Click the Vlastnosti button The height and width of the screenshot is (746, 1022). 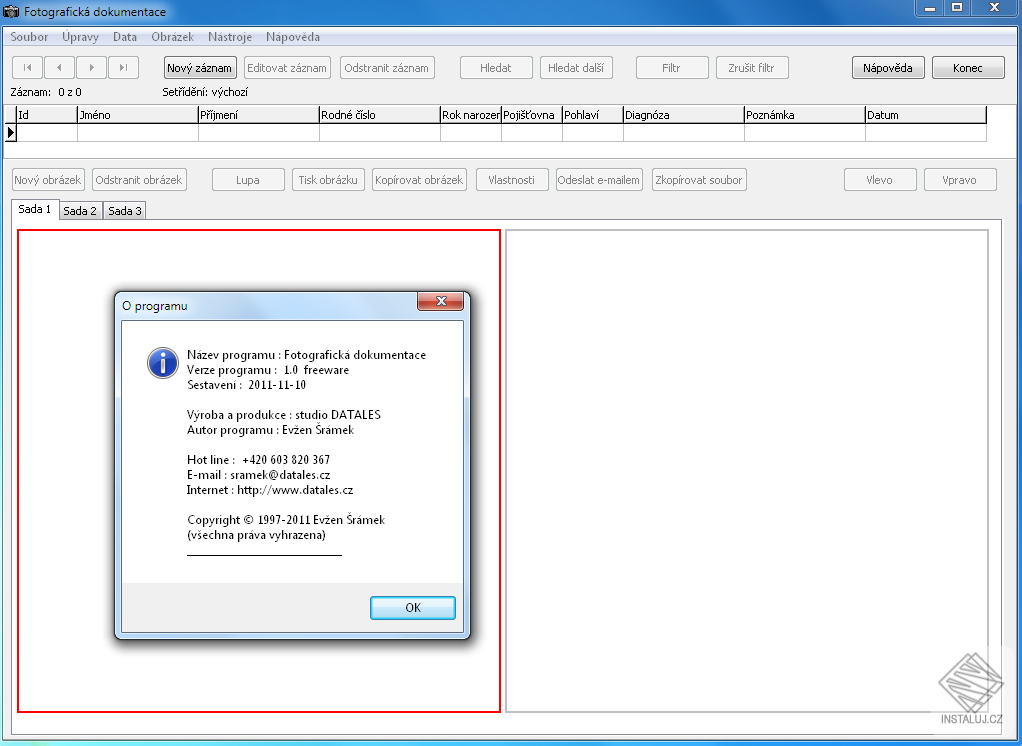[x=512, y=180]
